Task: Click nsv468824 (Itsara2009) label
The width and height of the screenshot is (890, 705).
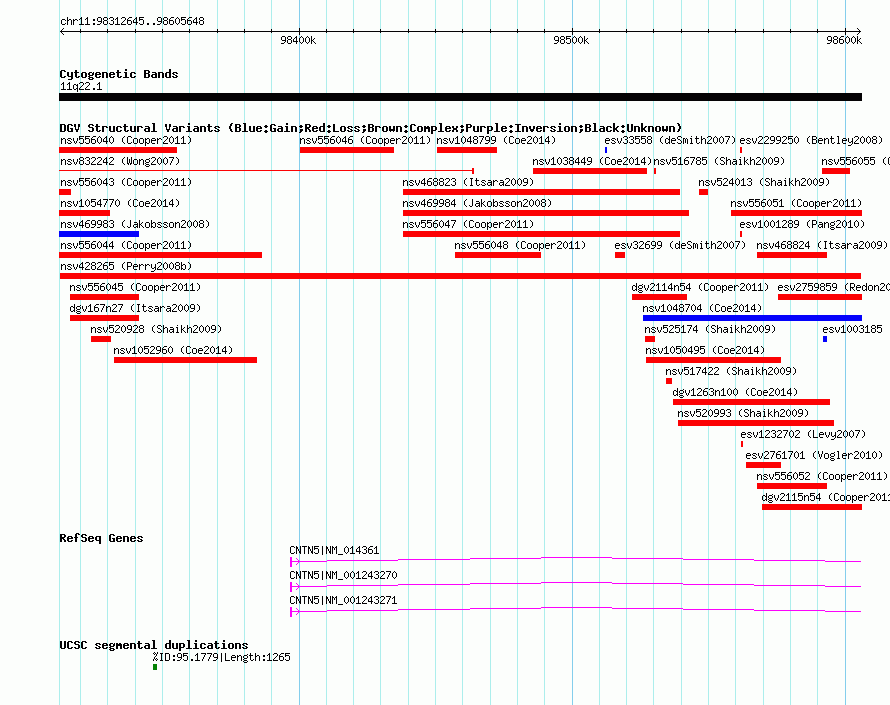Action: coord(822,245)
